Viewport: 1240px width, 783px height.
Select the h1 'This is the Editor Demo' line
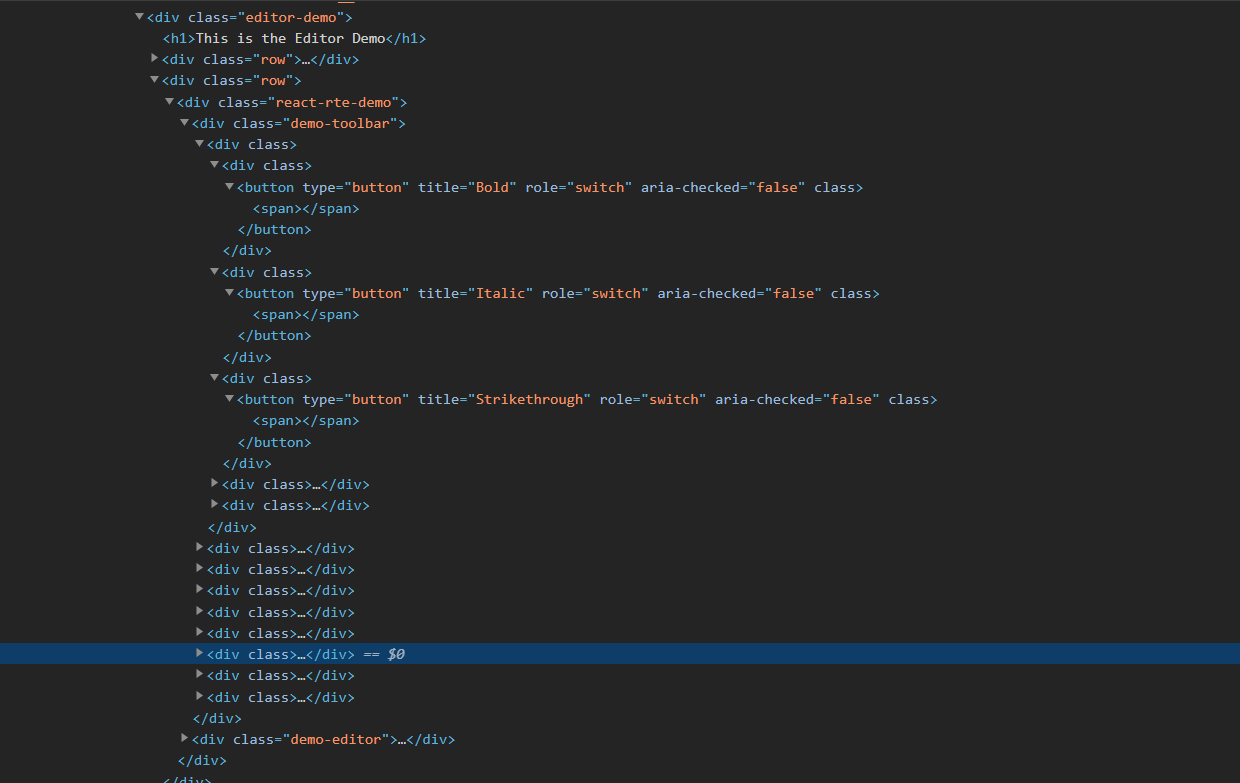click(x=295, y=38)
